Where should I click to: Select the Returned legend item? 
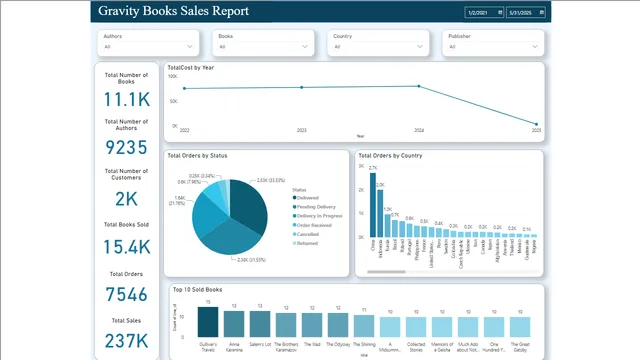(305, 243)
